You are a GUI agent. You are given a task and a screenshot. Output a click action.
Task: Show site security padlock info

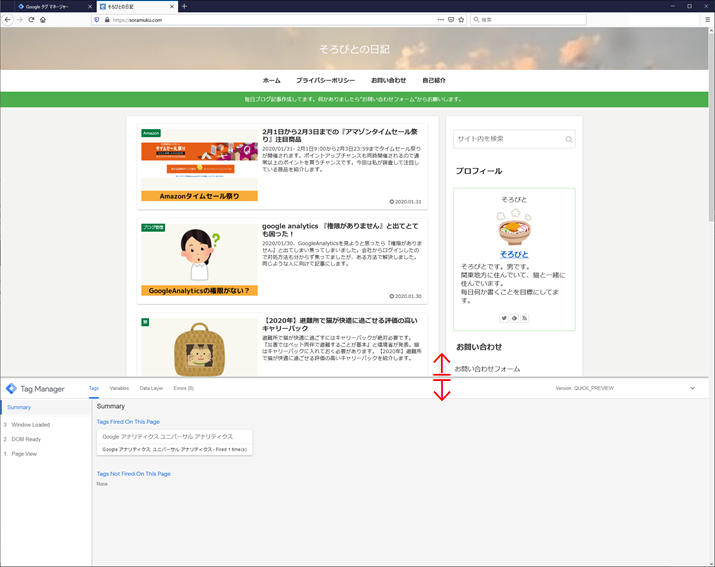107,20
